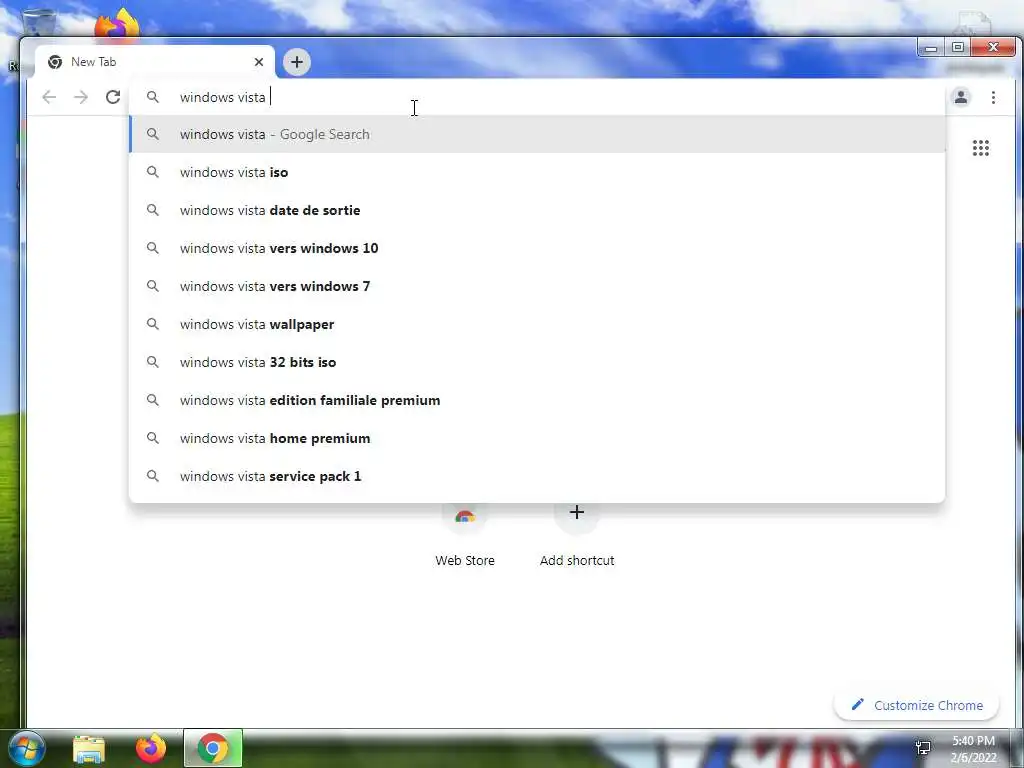Screen dimensions: 1024x768
Task: Open the Google apps grid icon
Action: coord(980,148)
